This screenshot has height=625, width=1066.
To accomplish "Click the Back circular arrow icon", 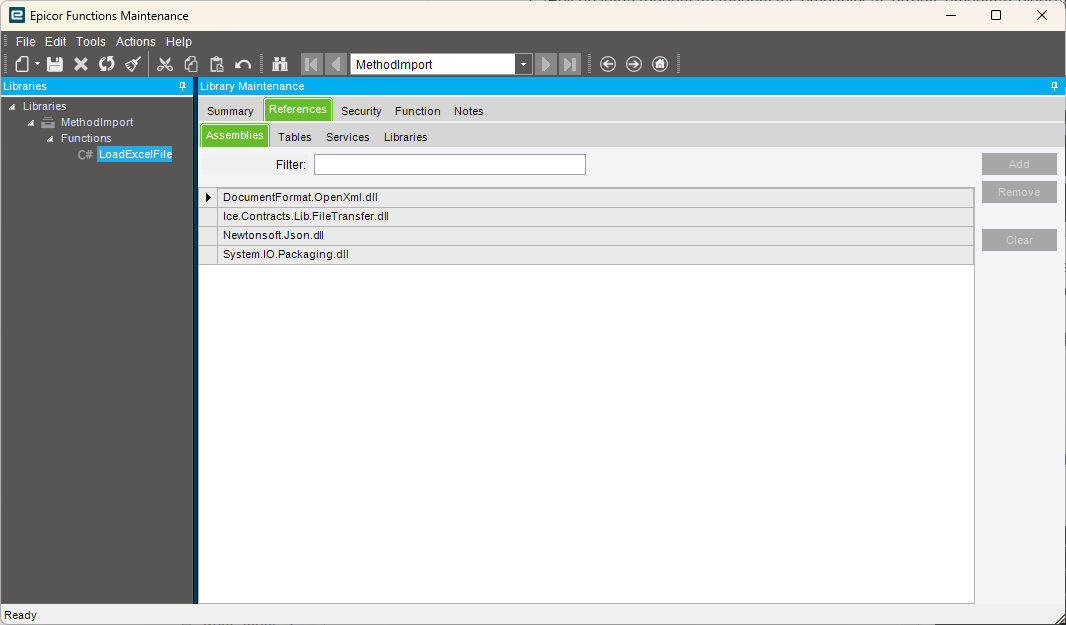I will tap(608, 64).
